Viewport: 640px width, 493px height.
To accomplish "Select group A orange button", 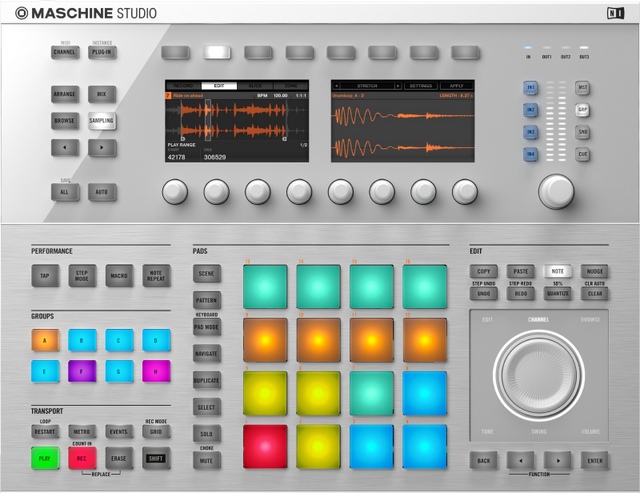I will click(45, 340).
